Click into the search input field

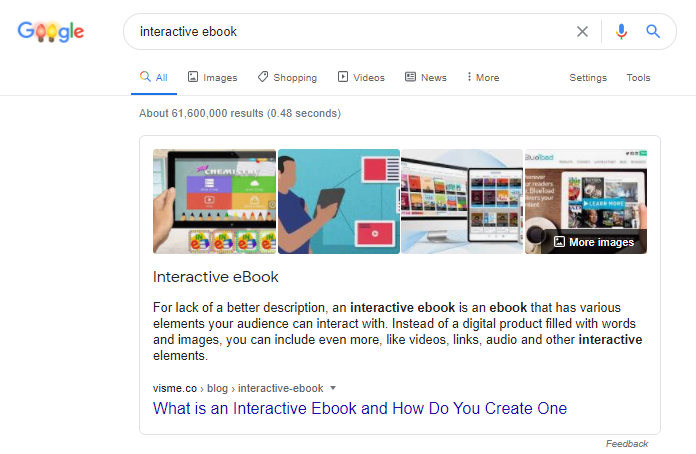coord(350,32)
